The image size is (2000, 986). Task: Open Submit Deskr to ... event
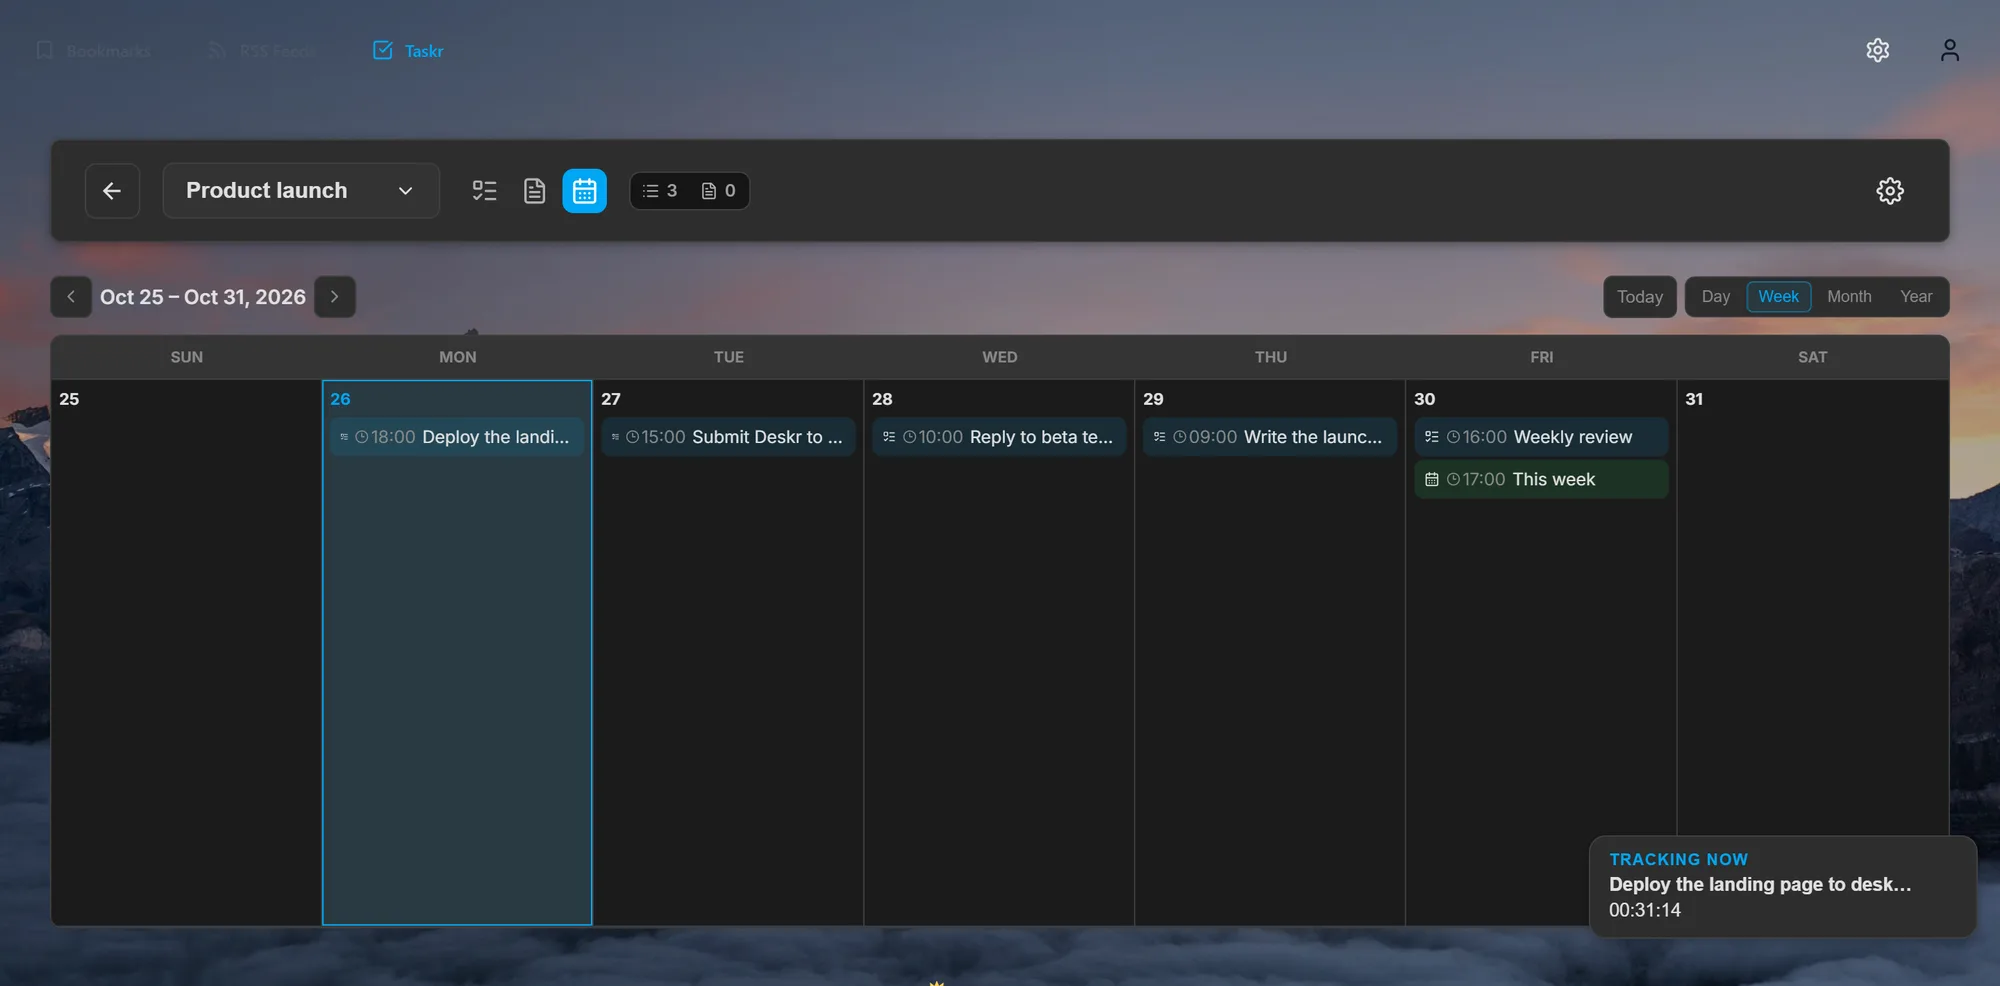pyautogui.click(x=728, y=437)
